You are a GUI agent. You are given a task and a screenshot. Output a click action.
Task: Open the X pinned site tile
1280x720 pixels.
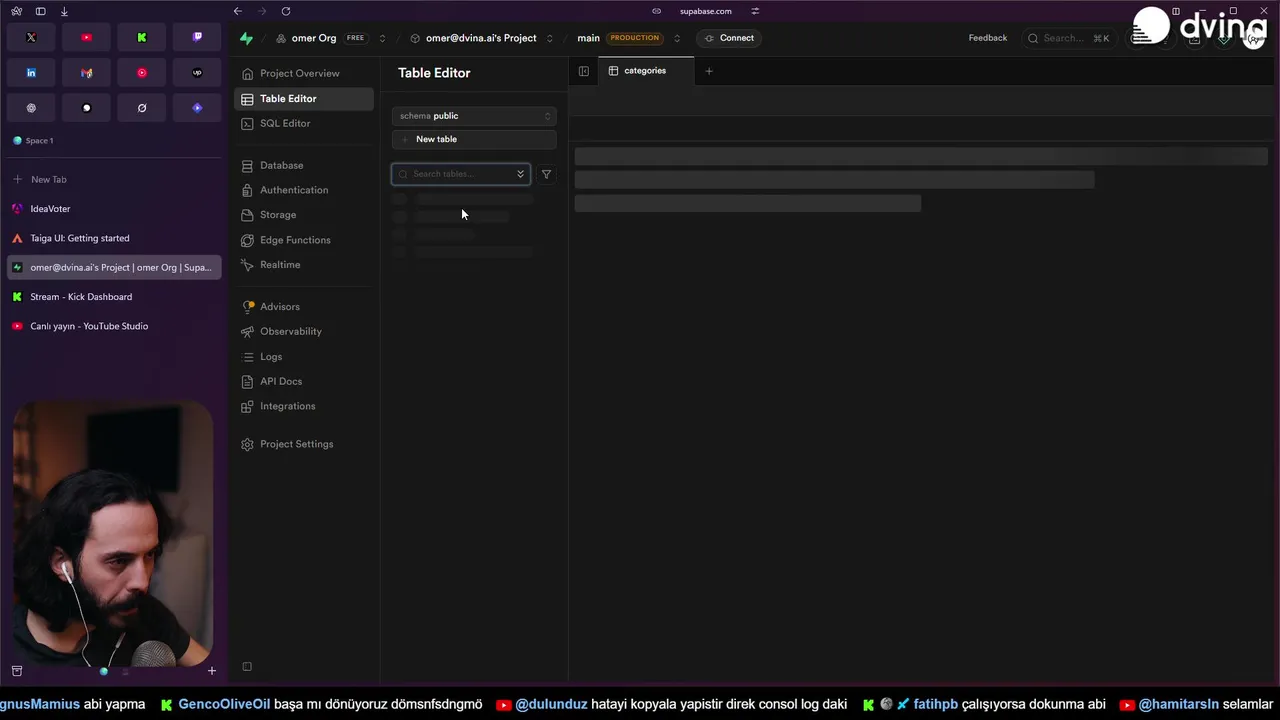point(31,37)
